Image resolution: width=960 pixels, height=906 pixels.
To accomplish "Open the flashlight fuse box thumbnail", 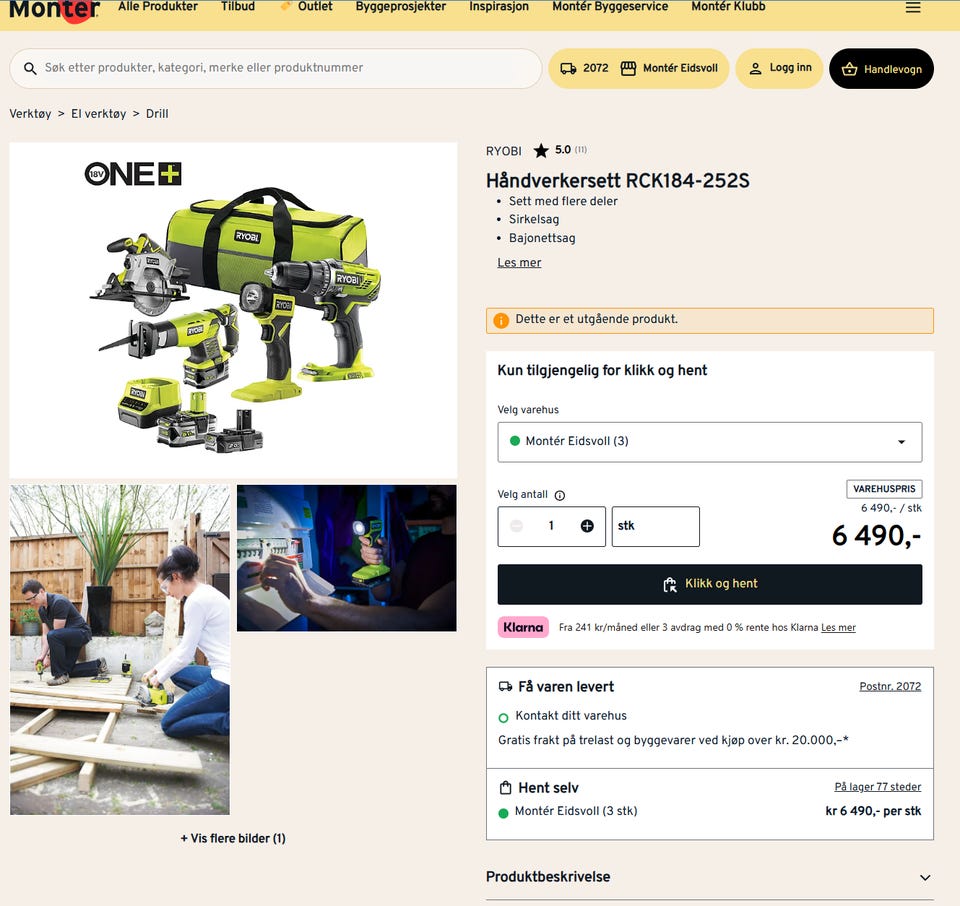I will tap(347, 558).
